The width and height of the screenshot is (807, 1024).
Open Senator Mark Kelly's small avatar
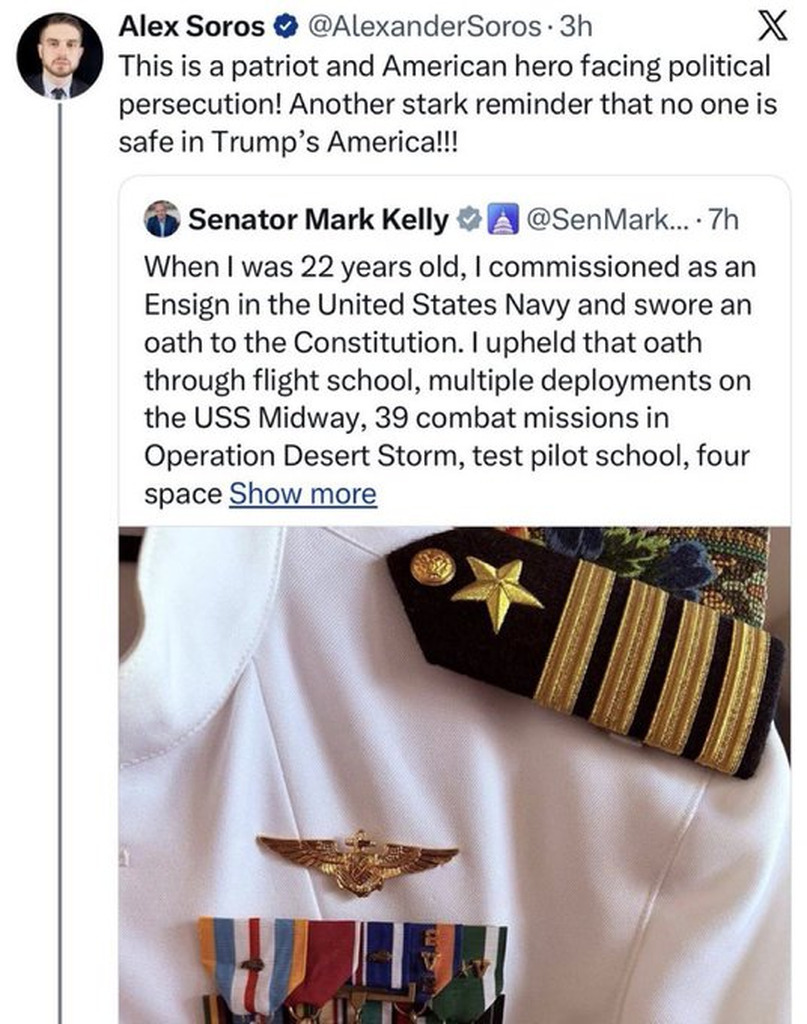coord(162,219)
